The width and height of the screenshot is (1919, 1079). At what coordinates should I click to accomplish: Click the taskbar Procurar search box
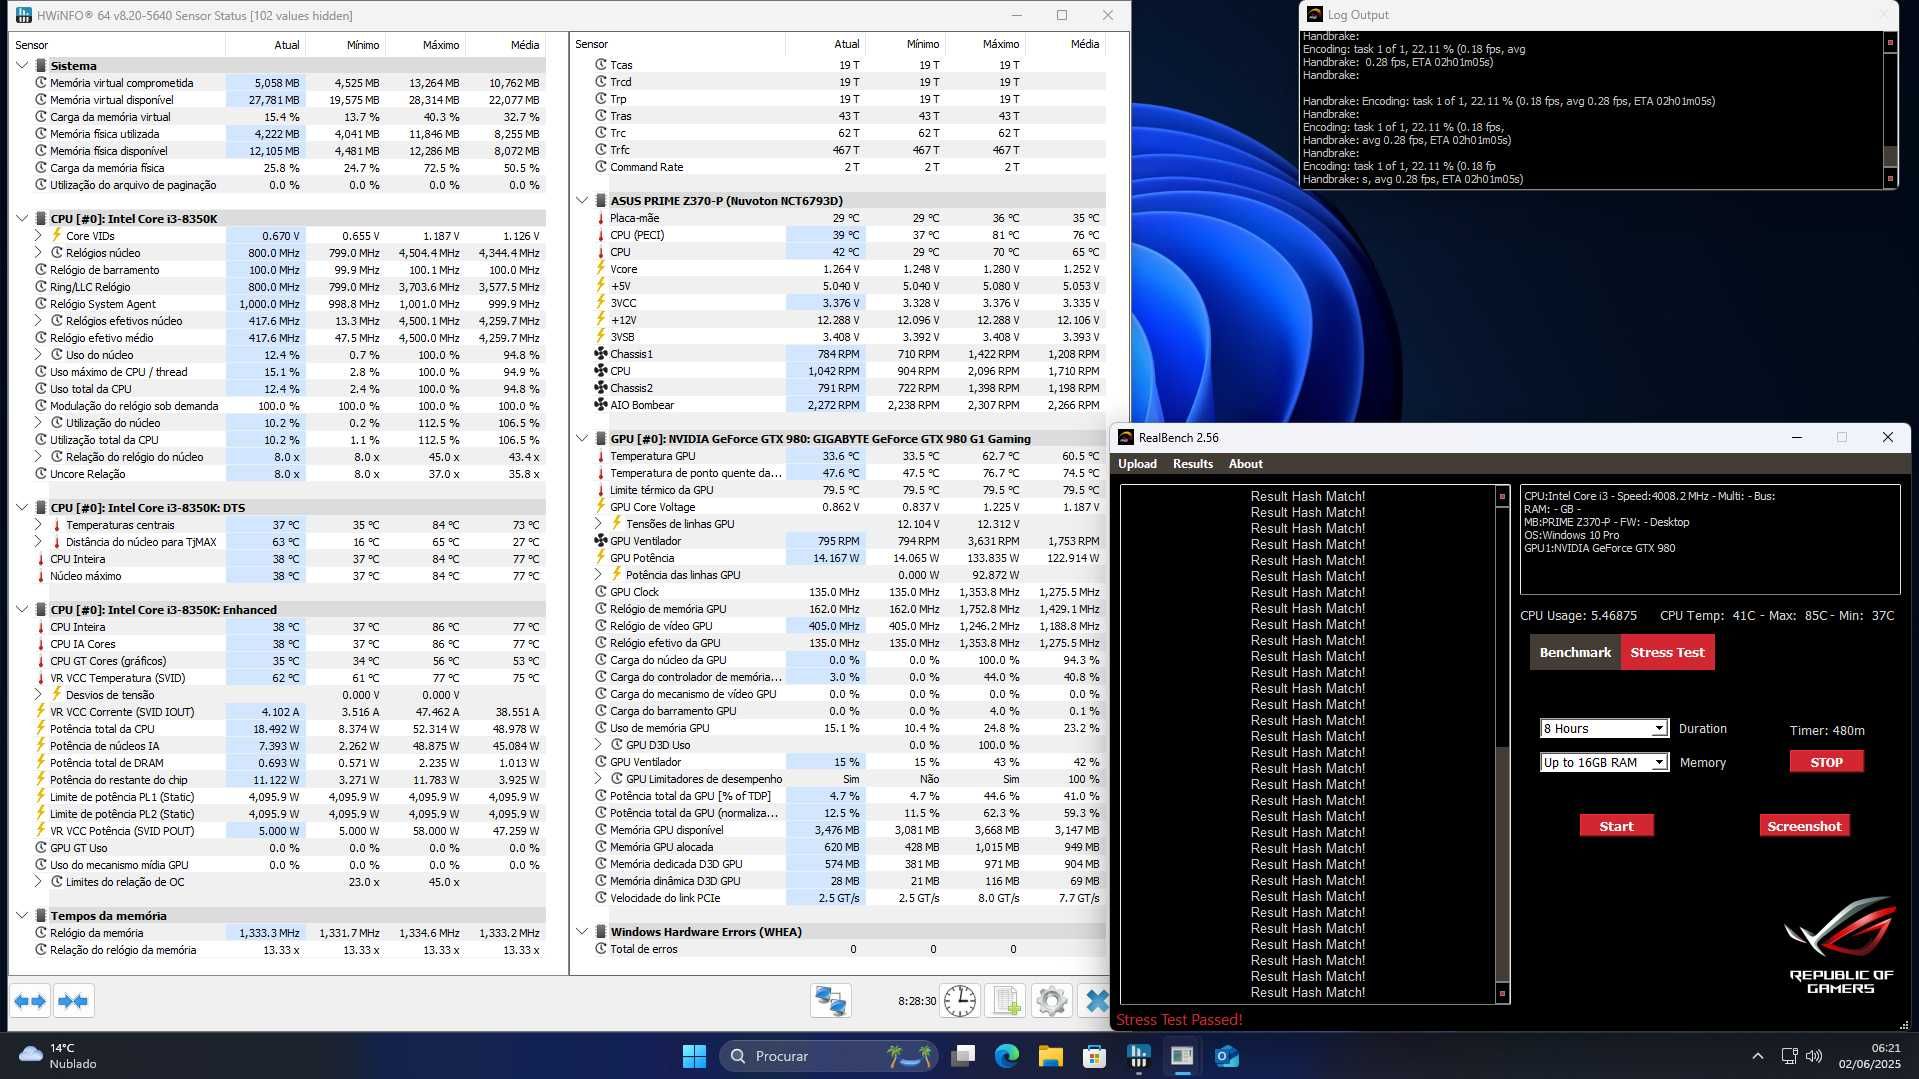tap(830, 1056)
